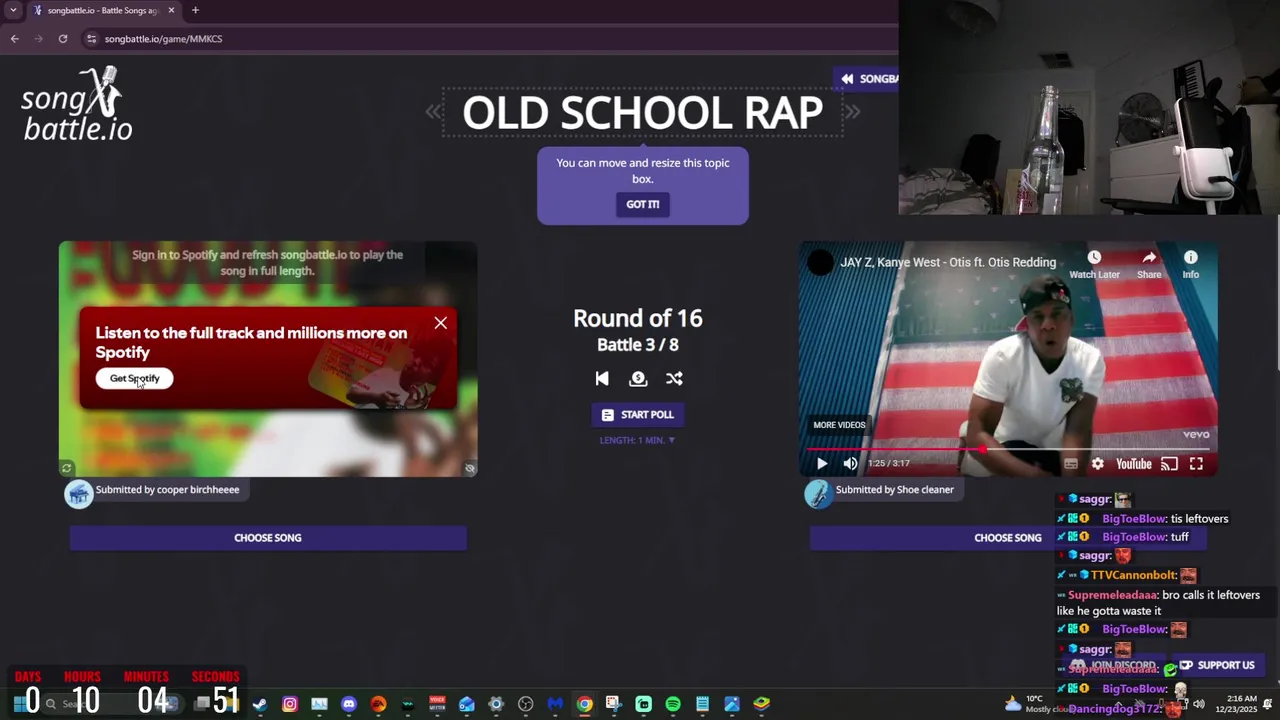The height and width of the screenshot is (720, 1280).
Task: Expand the tab search dropdown
Action: (13, 10)
